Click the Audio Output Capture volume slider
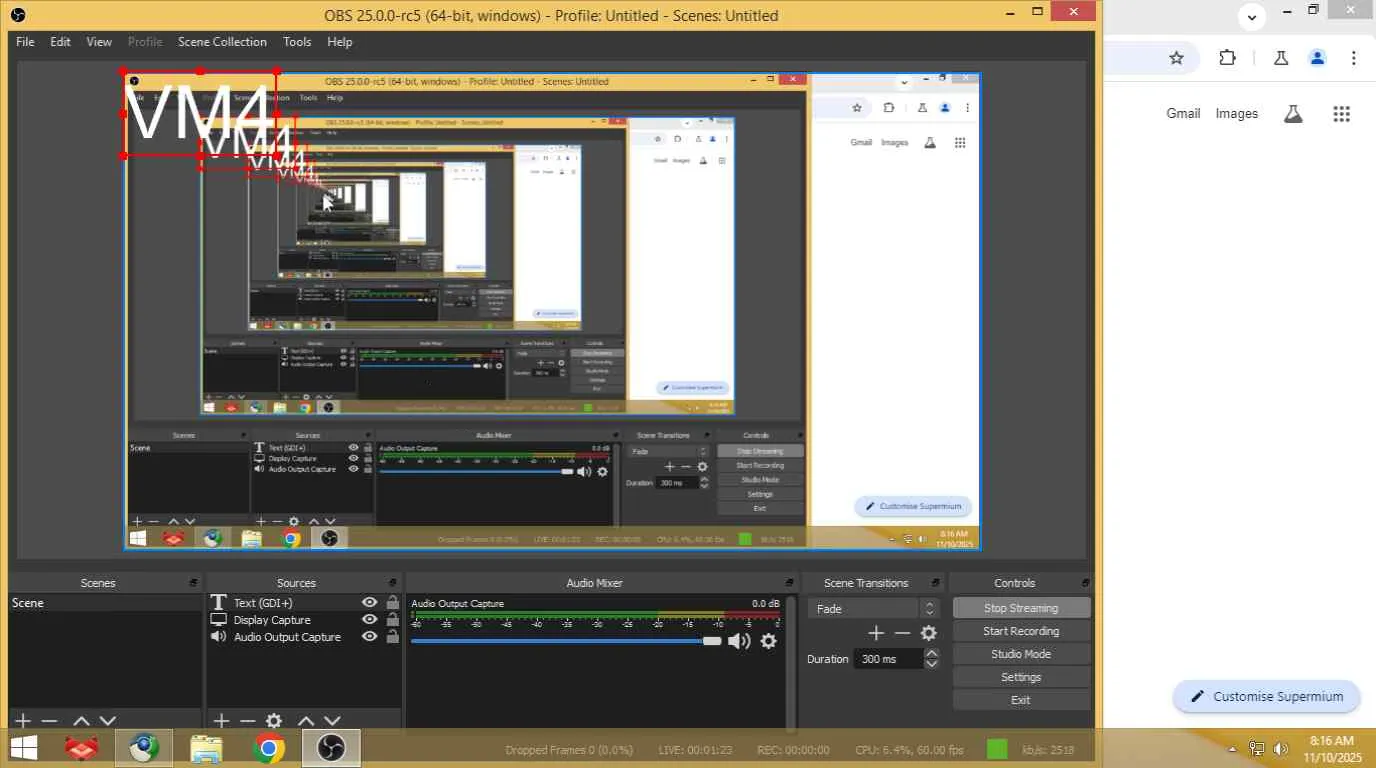 (x=566, y=641)
